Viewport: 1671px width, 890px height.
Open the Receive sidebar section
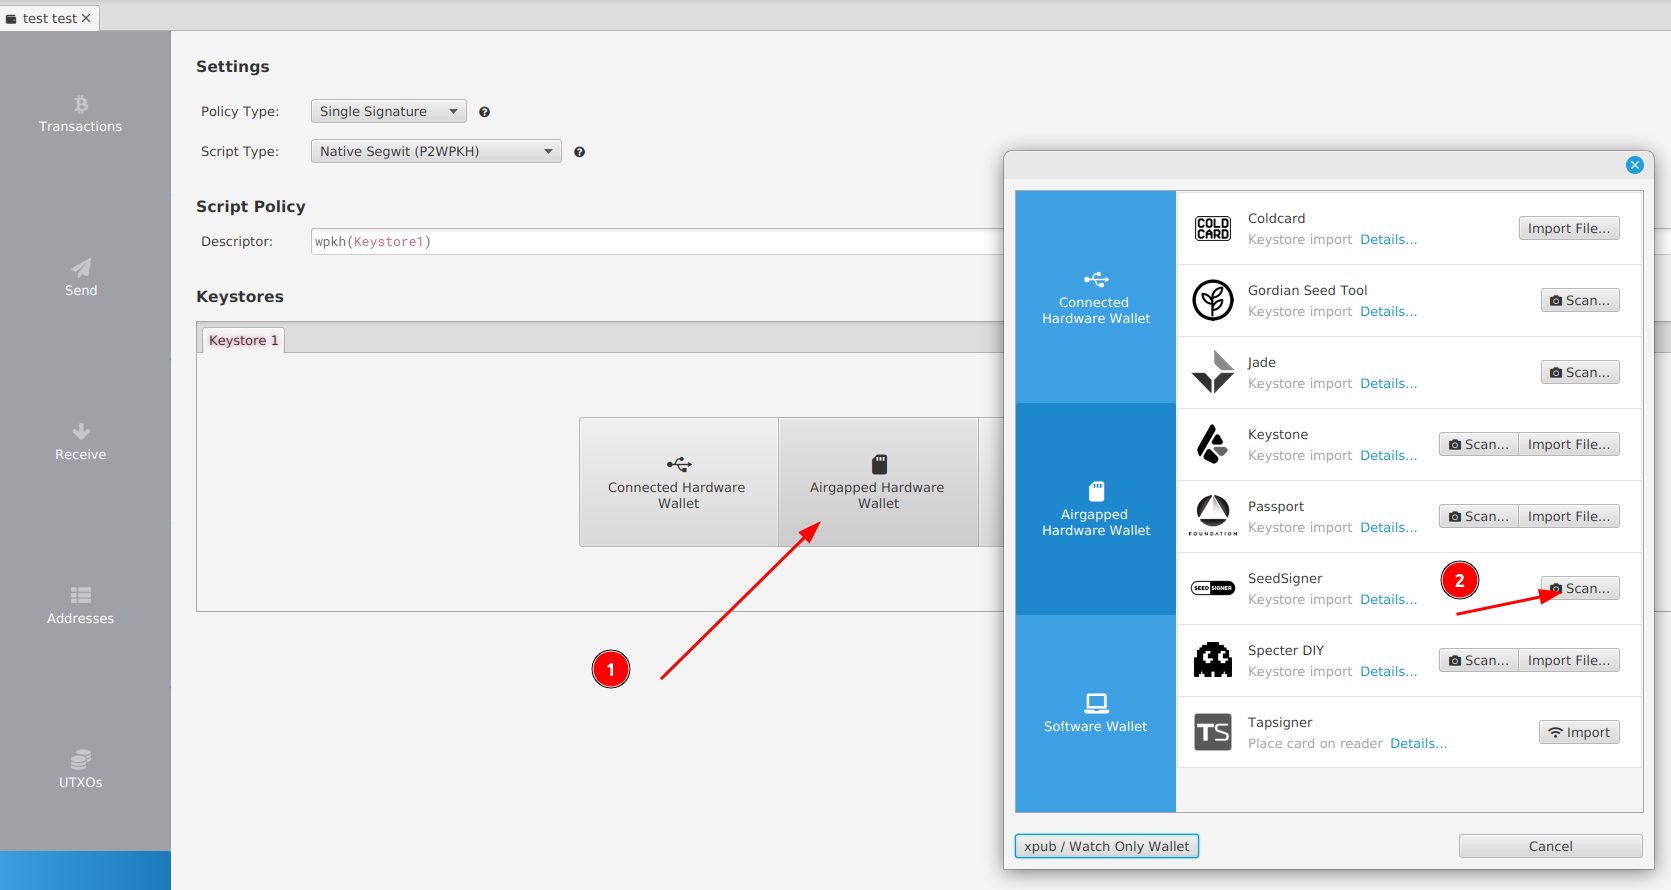(x=81, y=442)
